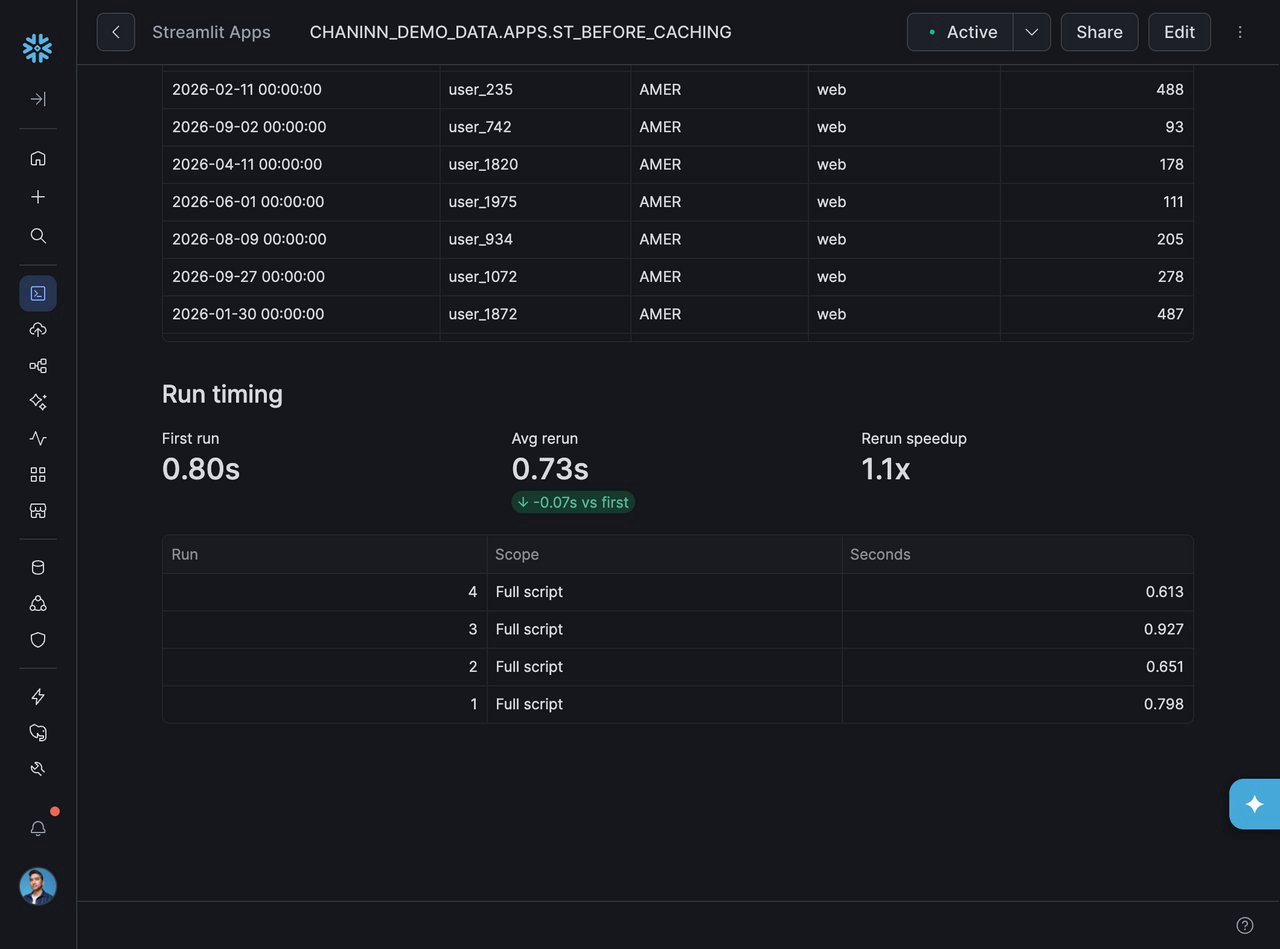
Task: Click the Run column header
Action: [x=325, y=554]
